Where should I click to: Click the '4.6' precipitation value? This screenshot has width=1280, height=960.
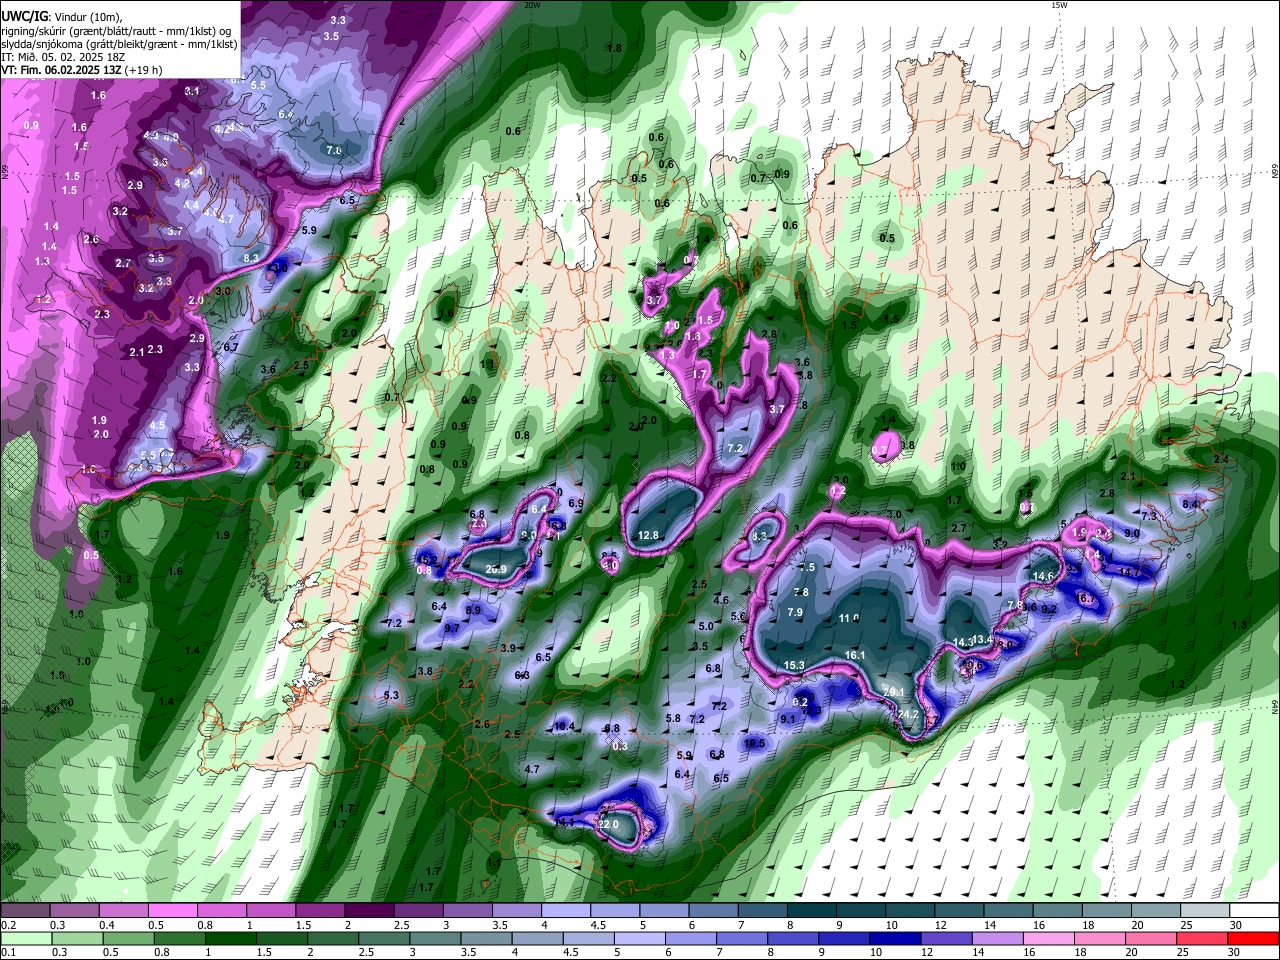coord(721,601)
